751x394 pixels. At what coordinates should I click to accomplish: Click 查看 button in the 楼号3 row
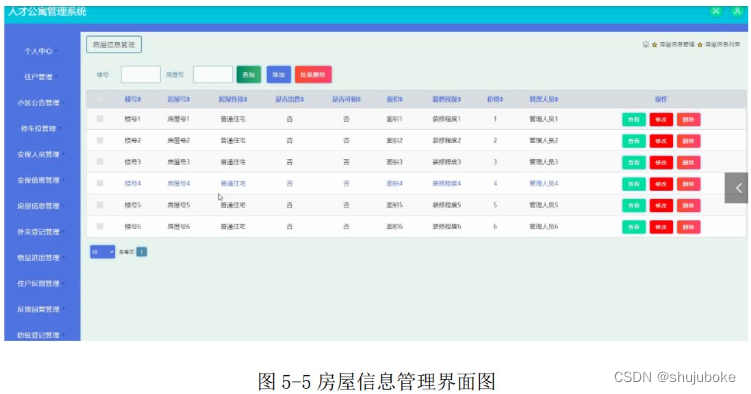[x=634, y=162]
